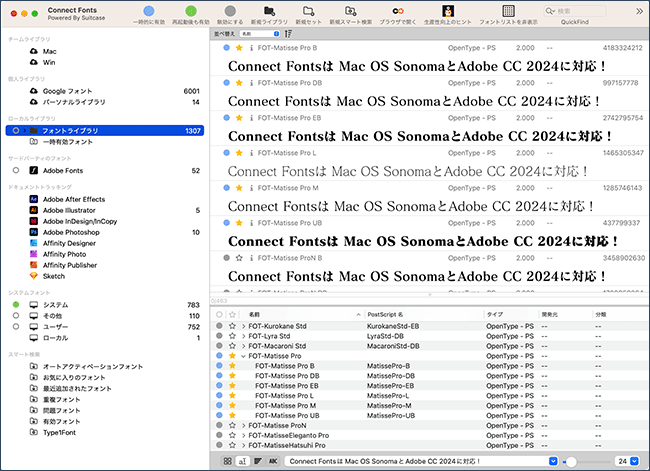The width and height of the screenshot is (650, 471).
Task: Select the Win team library
Action: pos(49,62)
